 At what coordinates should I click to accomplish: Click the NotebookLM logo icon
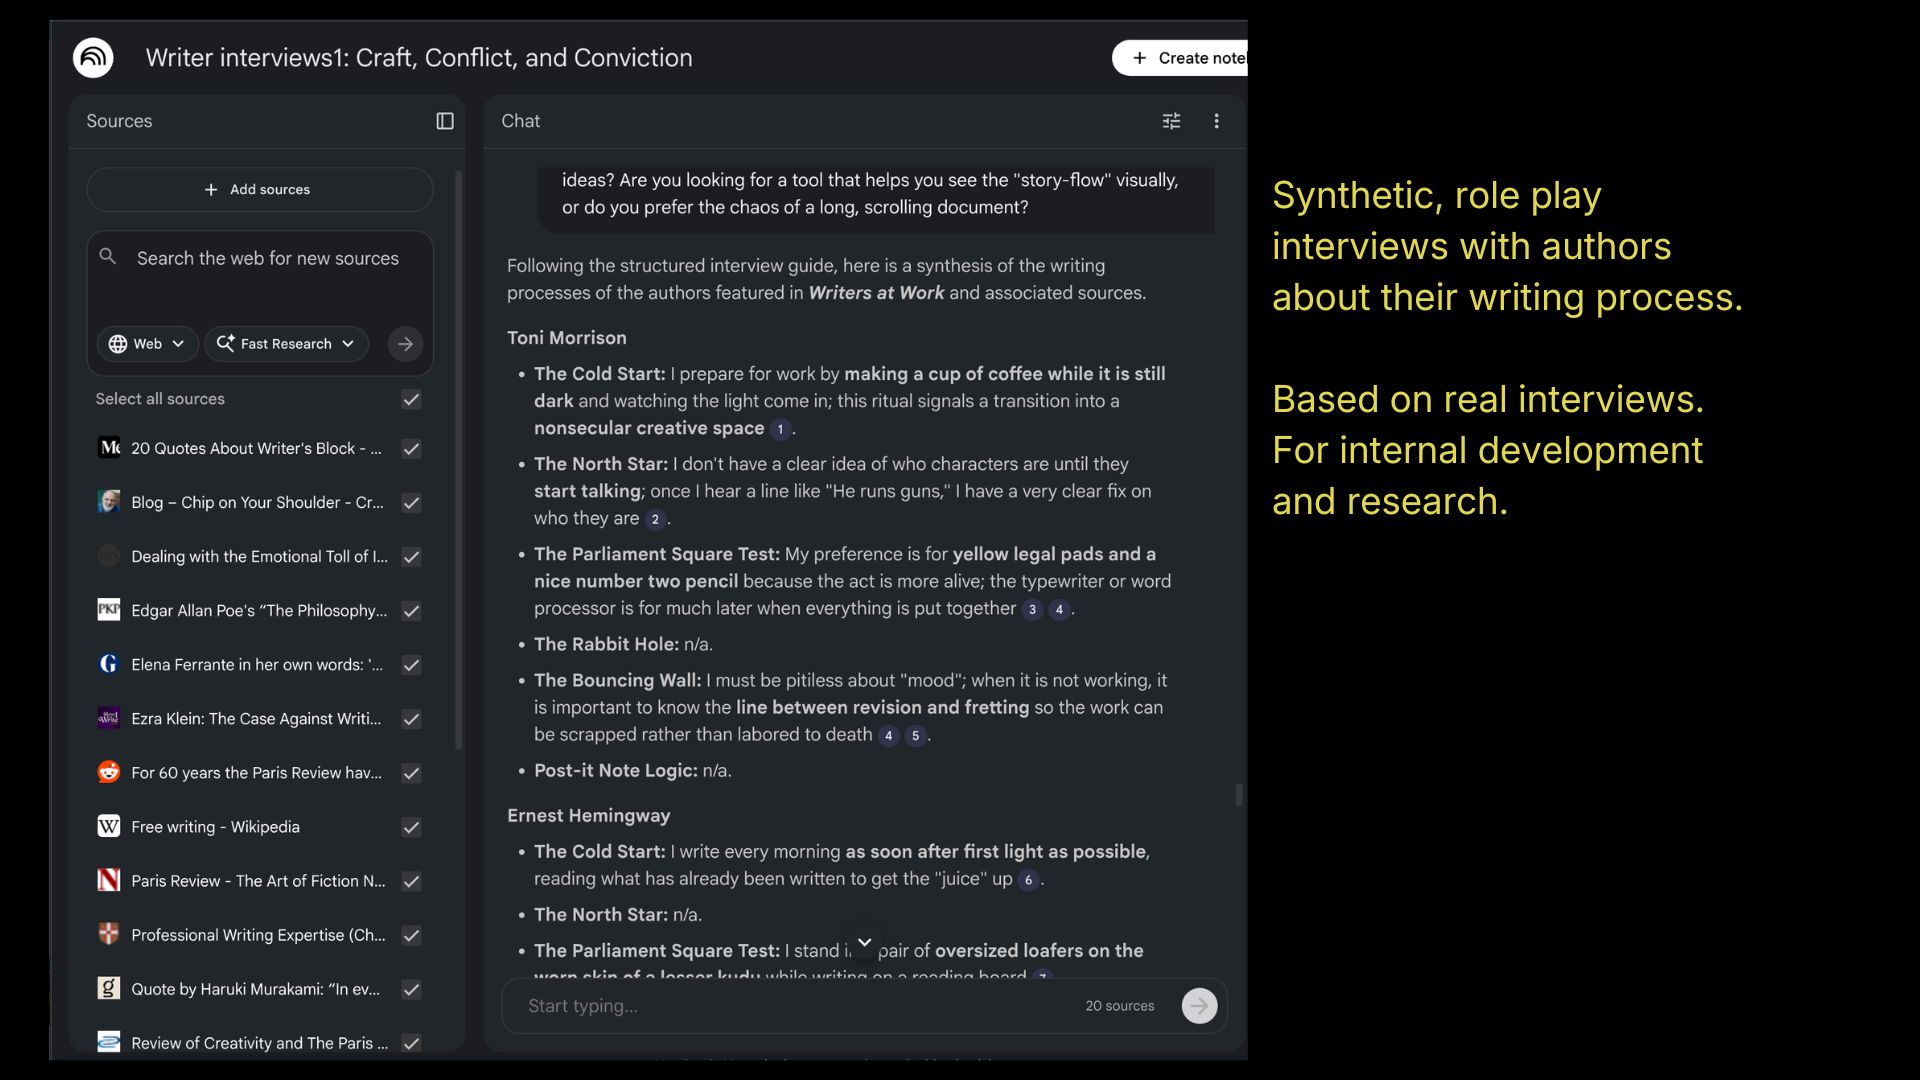(93, 58)
